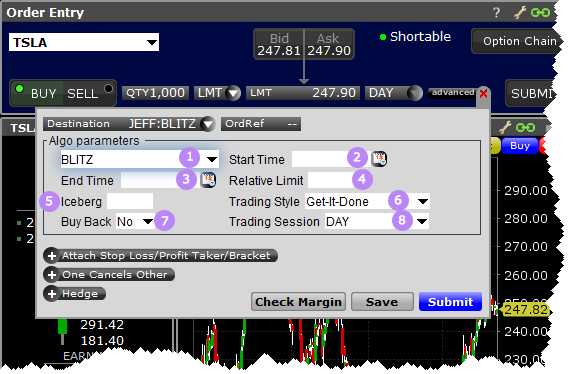The height and width of the screenshot is (374, 570).
Task: Click the green chain link icon in Order Entry
Action: [x=540, y=13]
